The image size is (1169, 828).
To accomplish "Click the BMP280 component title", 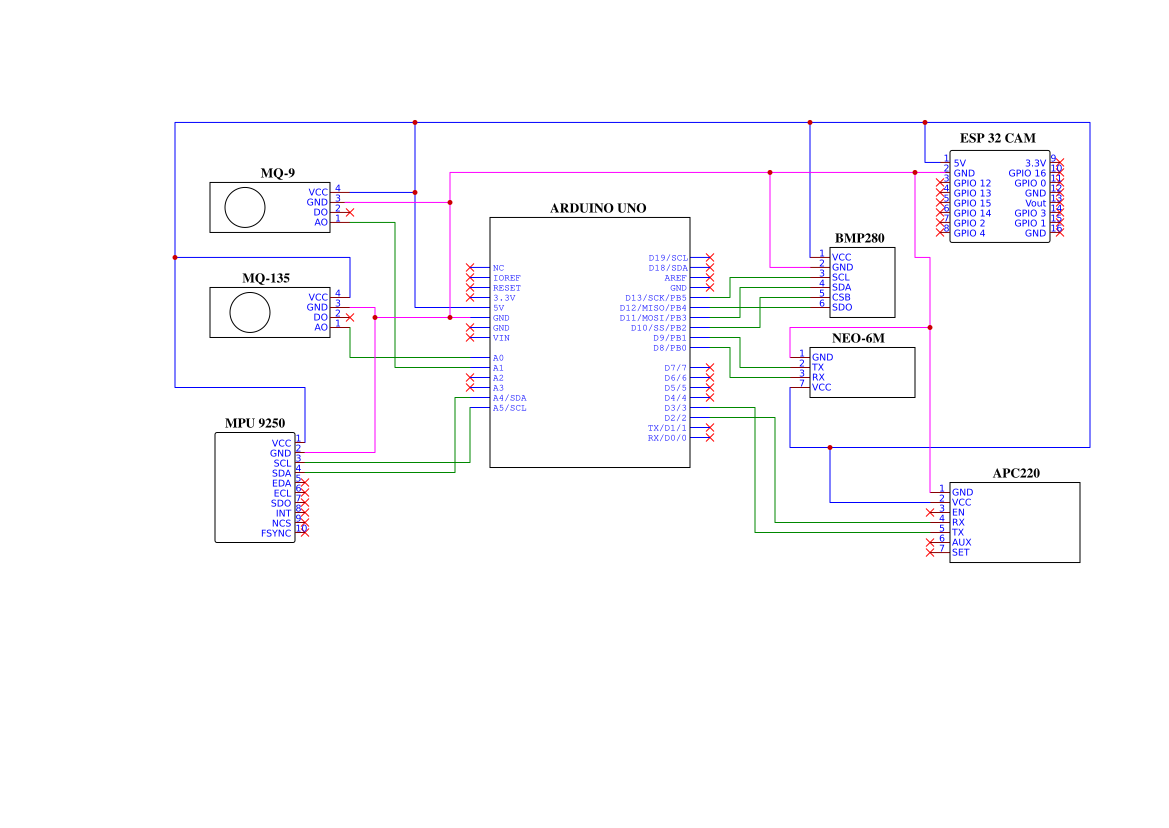I will (x=860, y=238).
